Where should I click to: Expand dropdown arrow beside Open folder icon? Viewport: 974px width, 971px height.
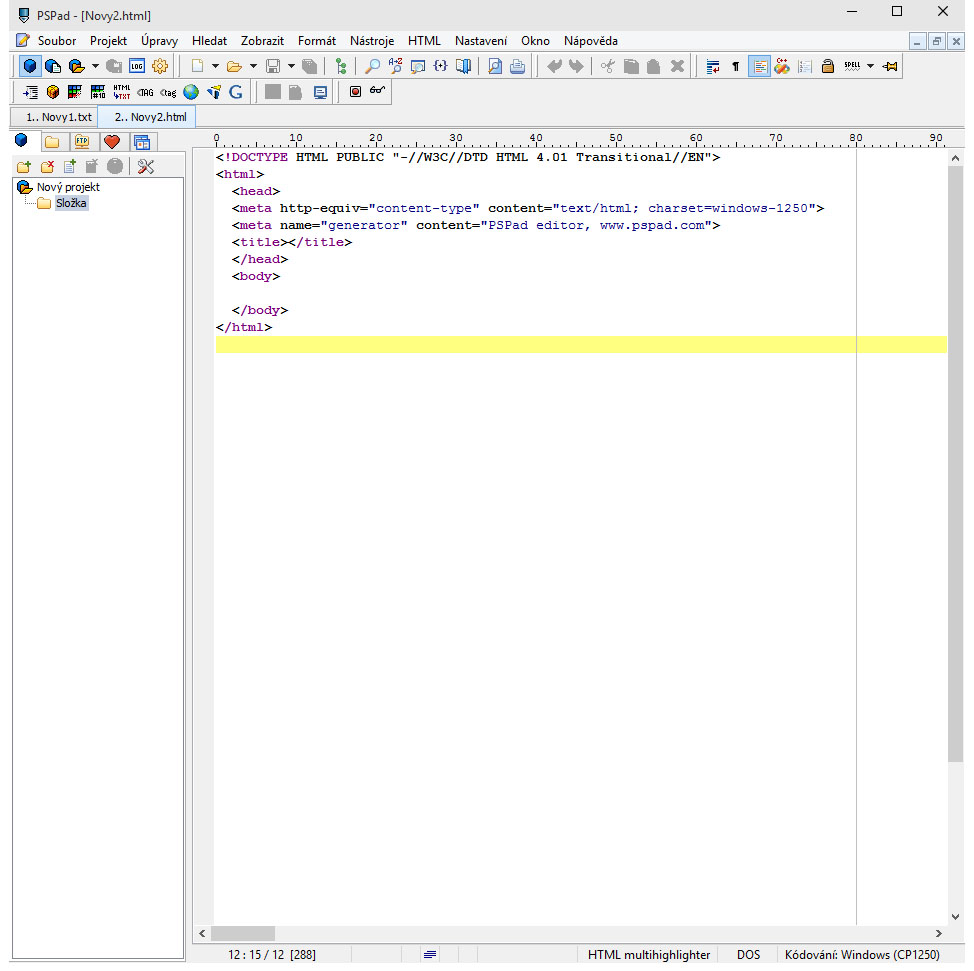253,67
